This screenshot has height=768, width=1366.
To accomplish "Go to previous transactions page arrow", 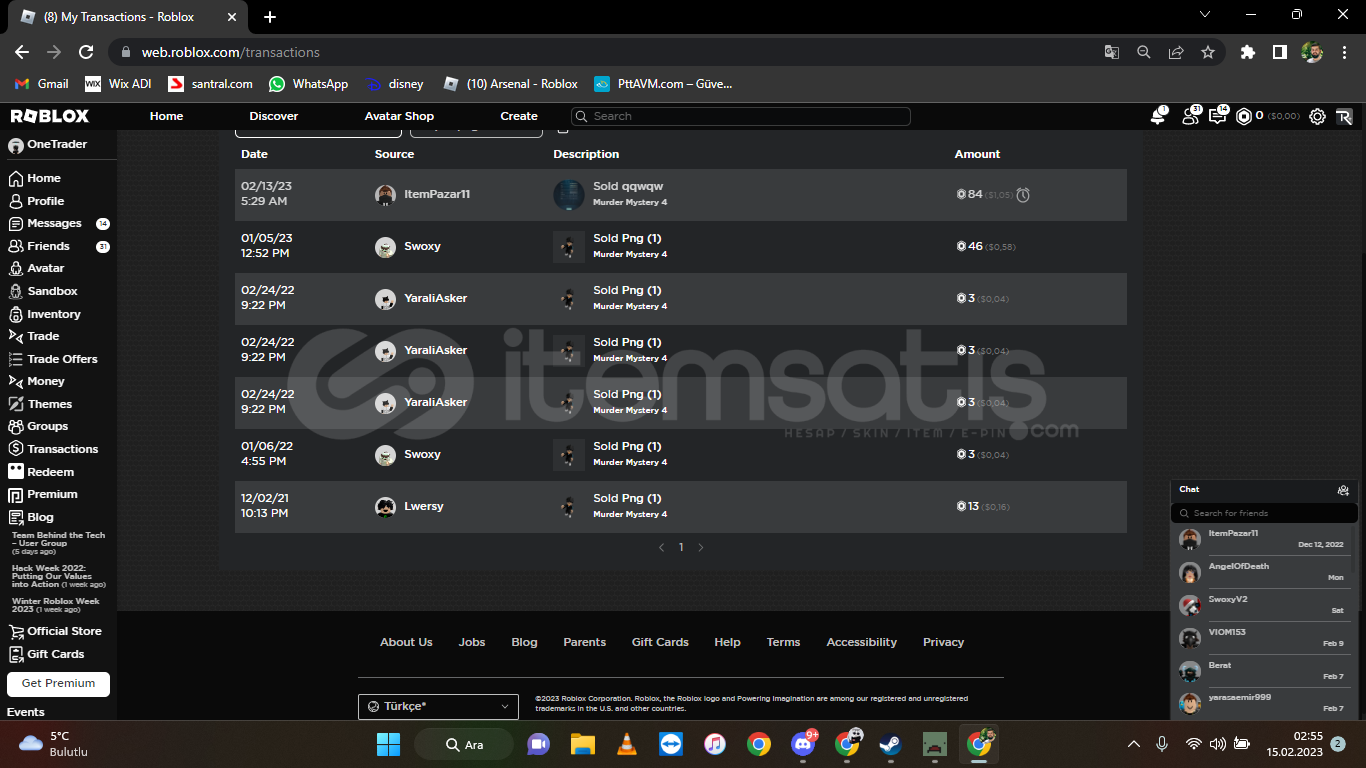I will 661,547.
